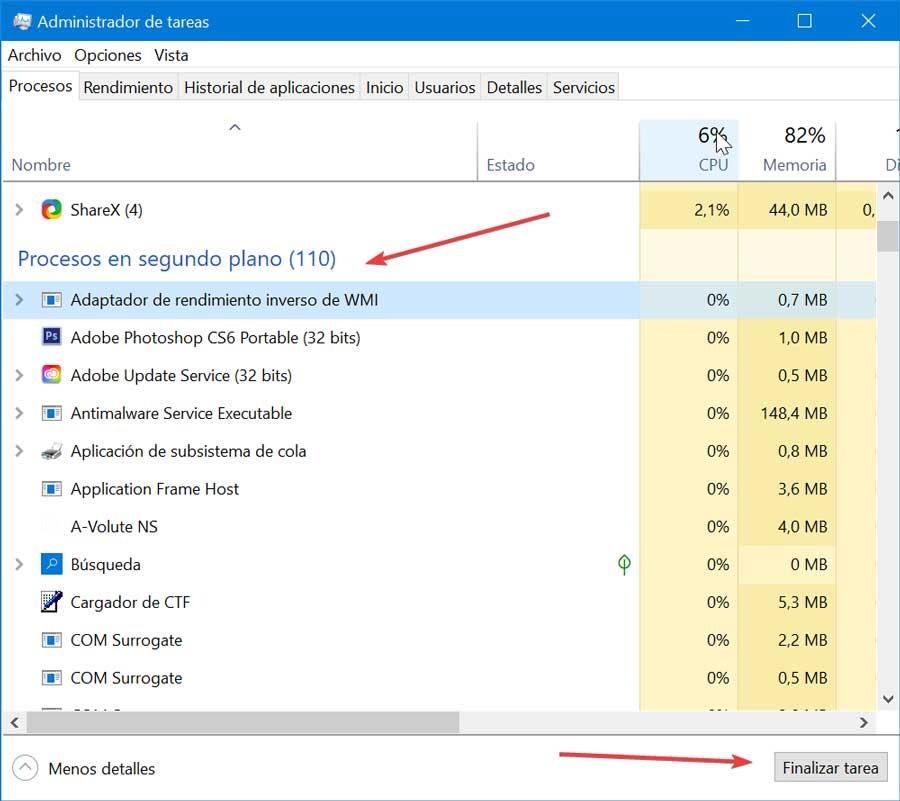Sort by the Memoria column header
This screenshot has height=801, width=900.
click(787, 151)
